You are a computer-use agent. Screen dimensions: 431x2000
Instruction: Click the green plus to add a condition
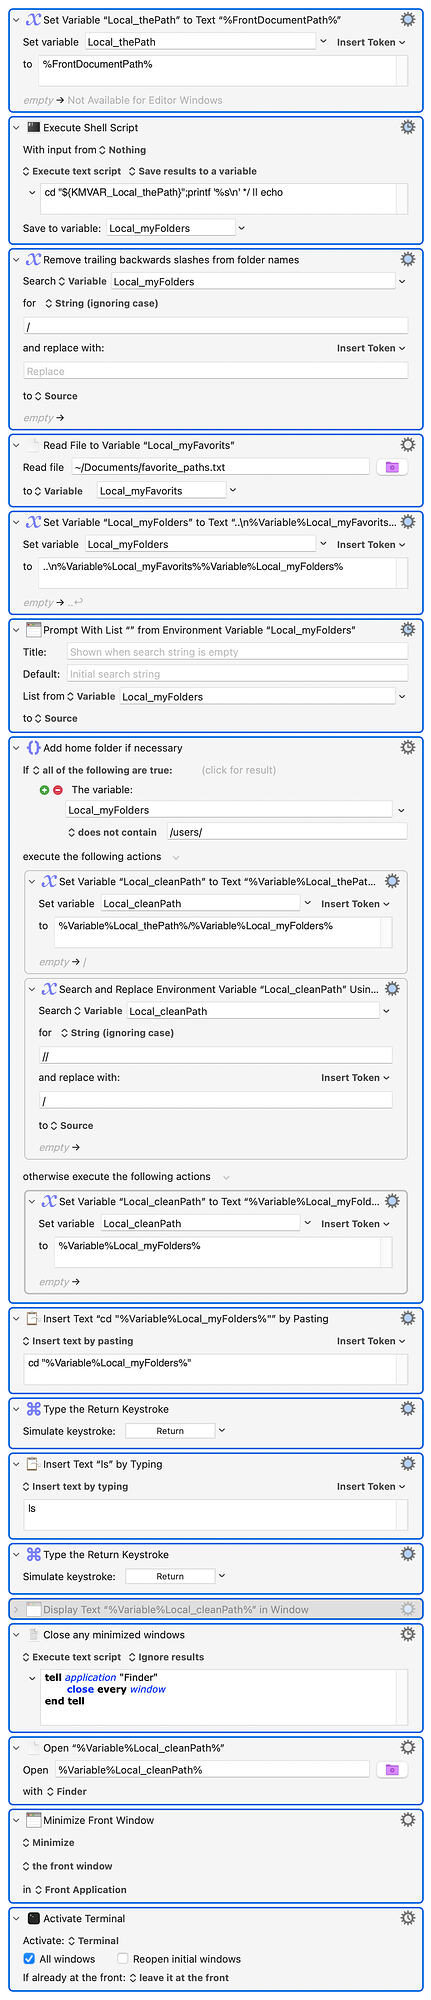click(x=44, y=790)
